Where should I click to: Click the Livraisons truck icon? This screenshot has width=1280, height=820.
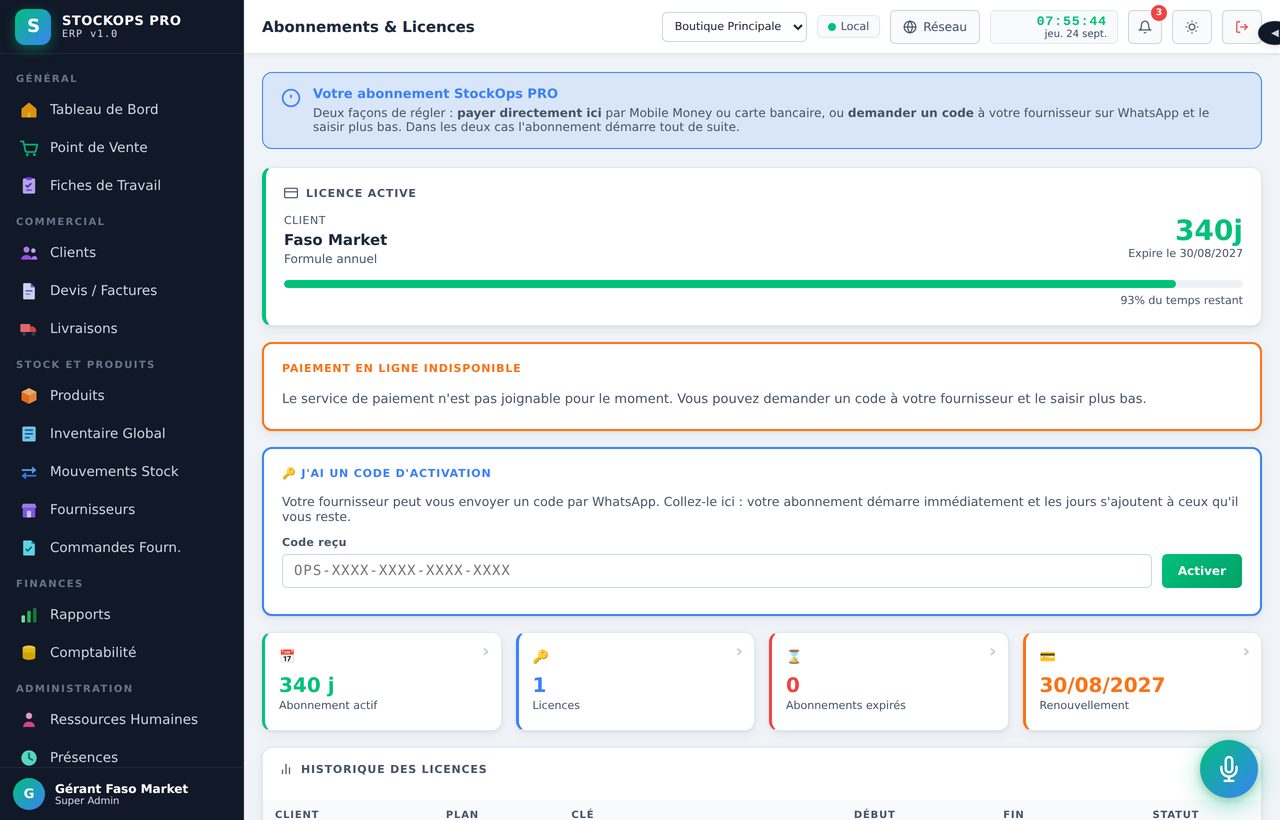pos(29,329)
